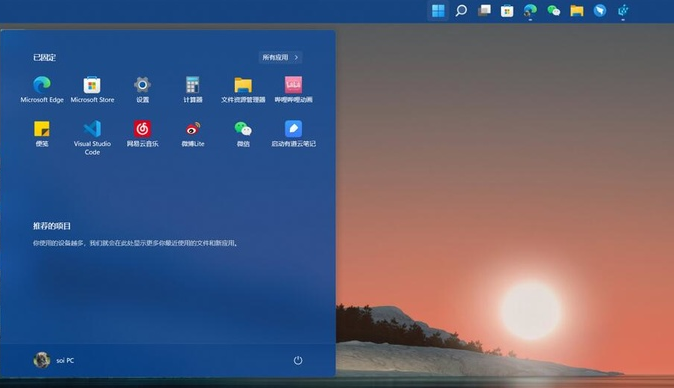
Task: Open 文件资源管理器 in pinned apps
Action: [243, 89]
